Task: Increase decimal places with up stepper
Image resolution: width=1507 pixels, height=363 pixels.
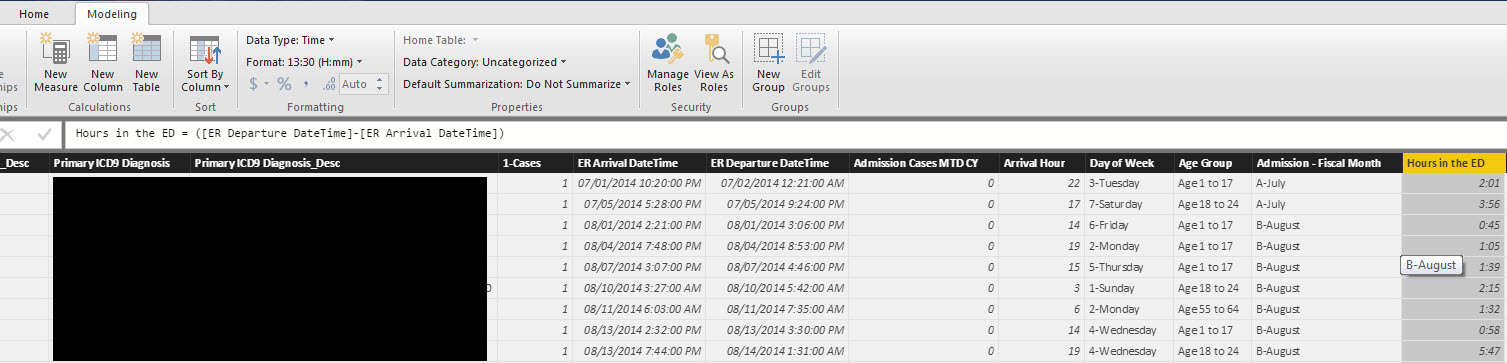Action: pos(380,80)
